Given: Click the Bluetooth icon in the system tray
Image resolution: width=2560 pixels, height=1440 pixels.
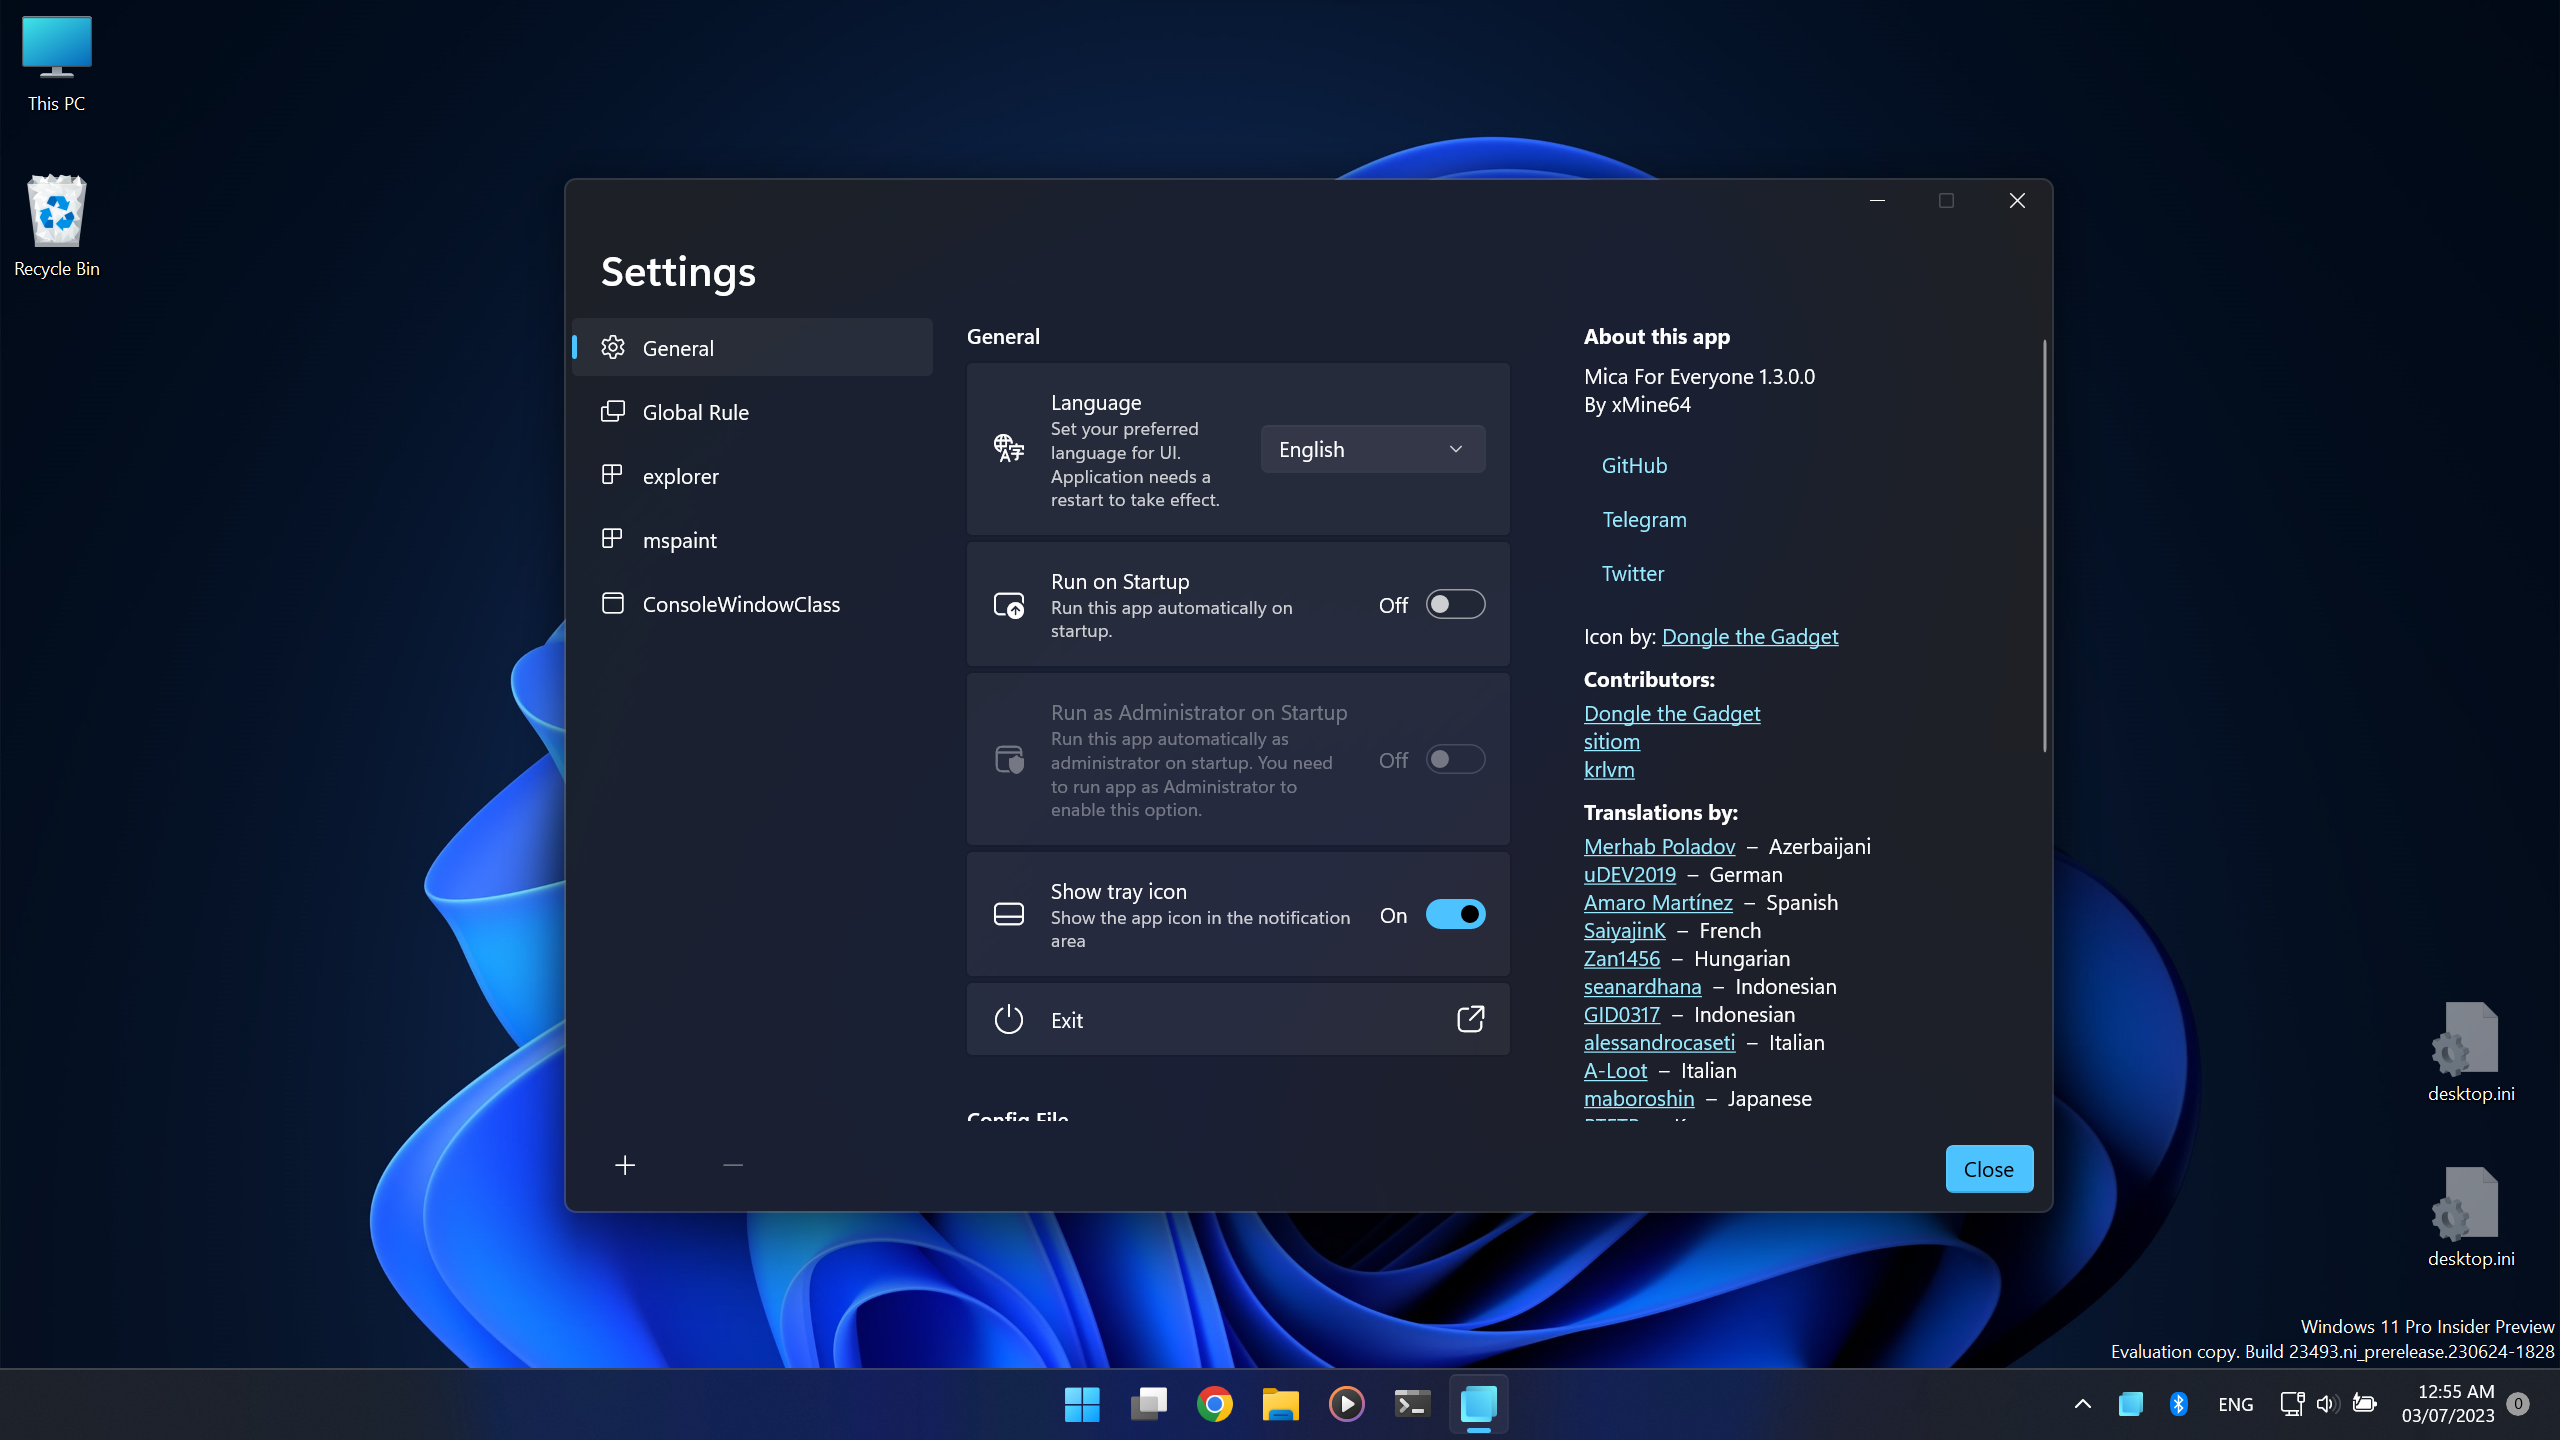Looking at the screenshot, I should click(2178, 1404).
